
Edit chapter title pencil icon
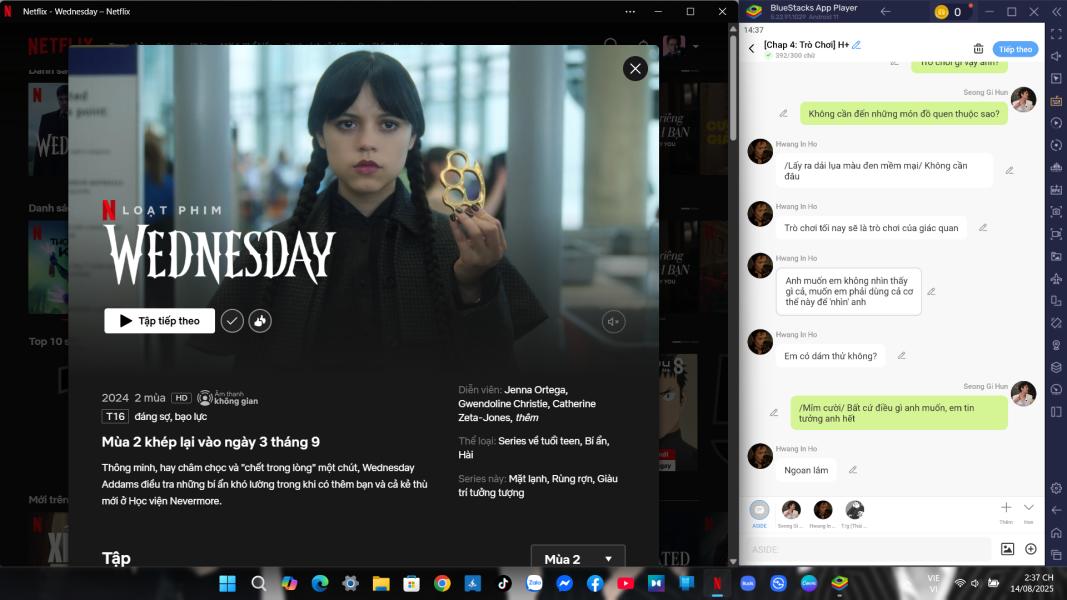coord(857,45)
